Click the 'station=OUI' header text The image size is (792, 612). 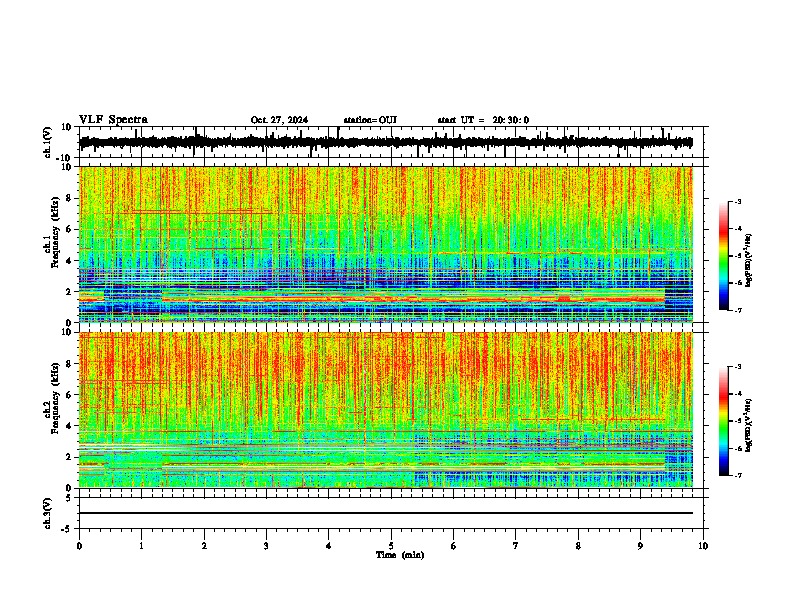click(370, 120)
